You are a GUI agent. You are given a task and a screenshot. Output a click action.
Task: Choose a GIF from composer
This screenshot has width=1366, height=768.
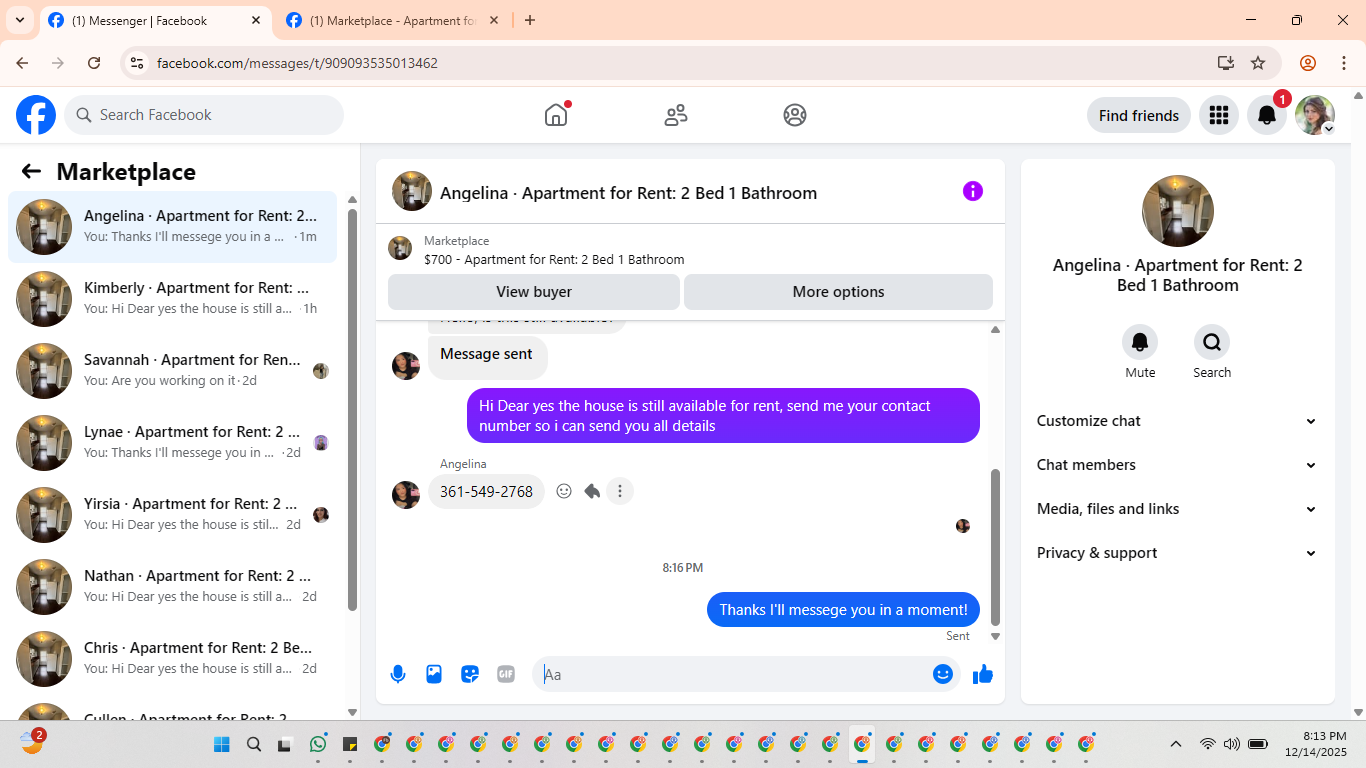(506, 674)
